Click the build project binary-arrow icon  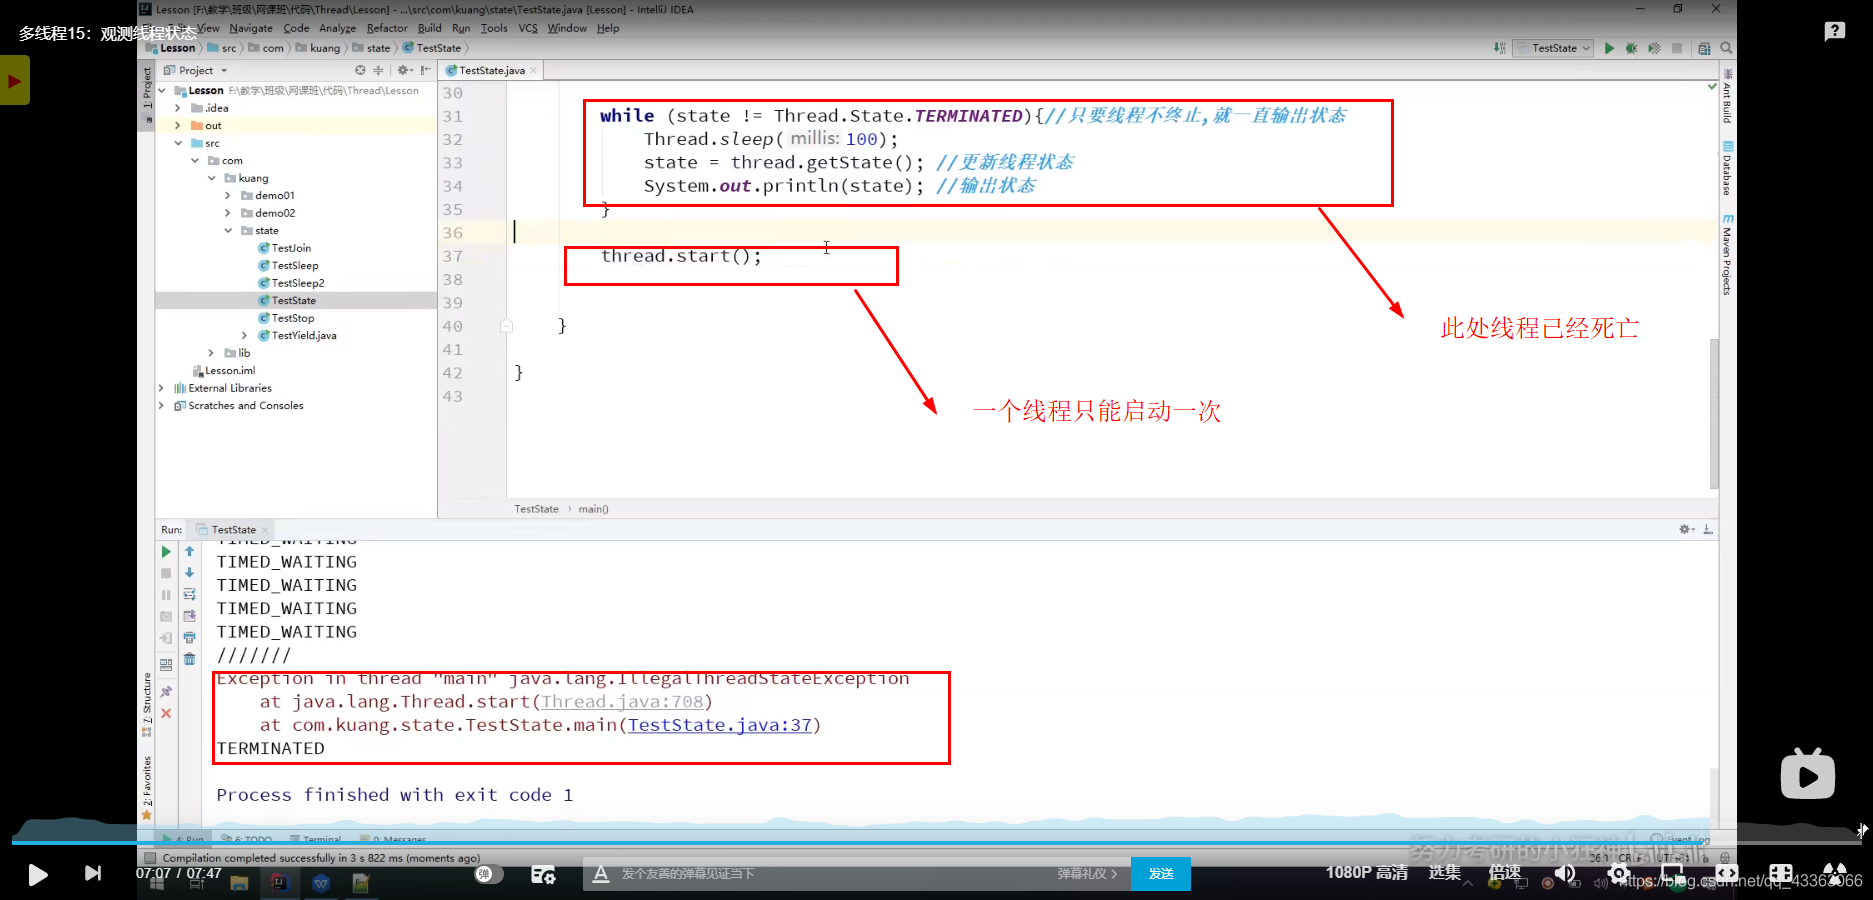[1499, 48]
